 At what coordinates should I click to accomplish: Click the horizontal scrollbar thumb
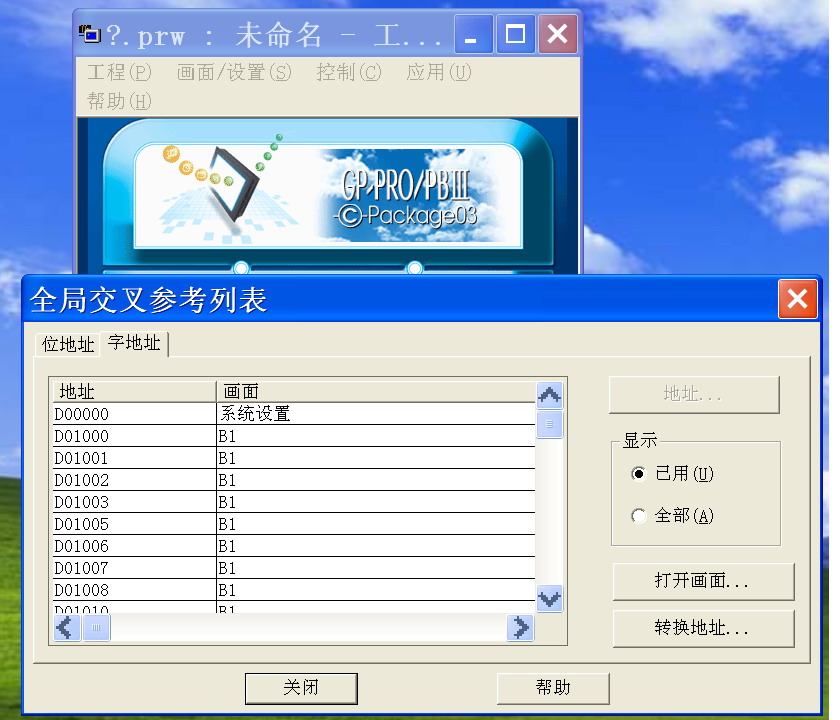(97, 627)
